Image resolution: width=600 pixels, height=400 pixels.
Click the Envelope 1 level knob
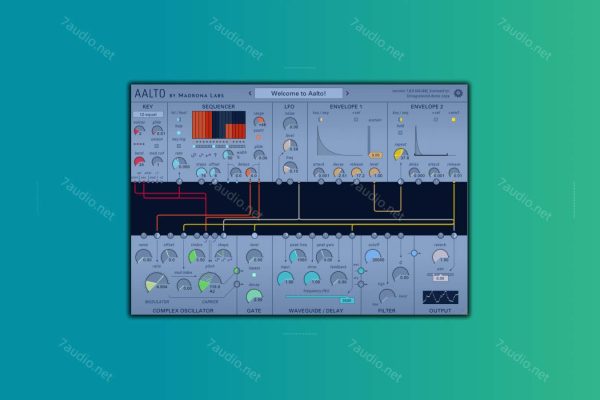pos(374,173)
